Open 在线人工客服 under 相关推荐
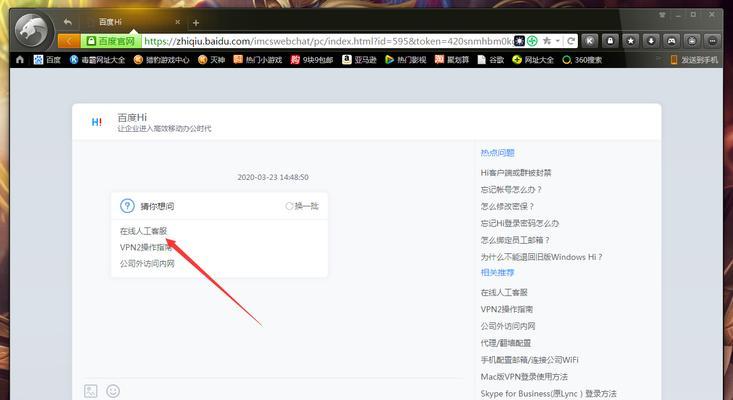This screenshot has width=733, height=400. point(504,292)
